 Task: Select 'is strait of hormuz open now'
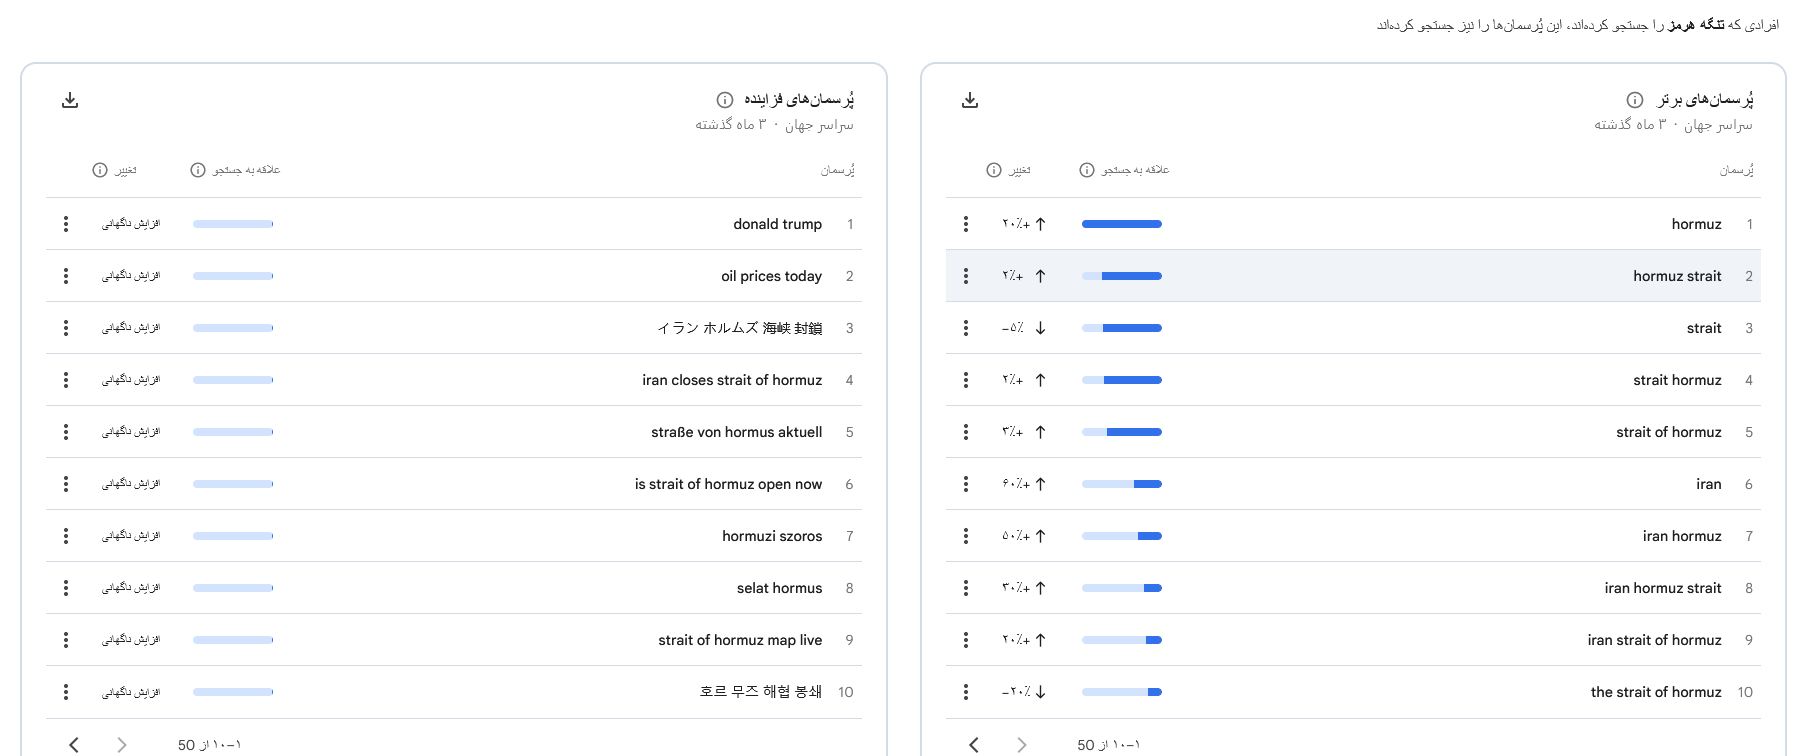pyautogui.click(x=727, y=484)
